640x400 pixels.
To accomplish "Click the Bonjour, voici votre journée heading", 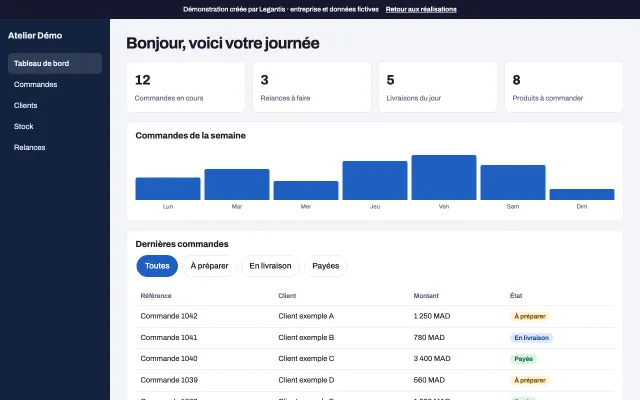I will pos(223,43).
